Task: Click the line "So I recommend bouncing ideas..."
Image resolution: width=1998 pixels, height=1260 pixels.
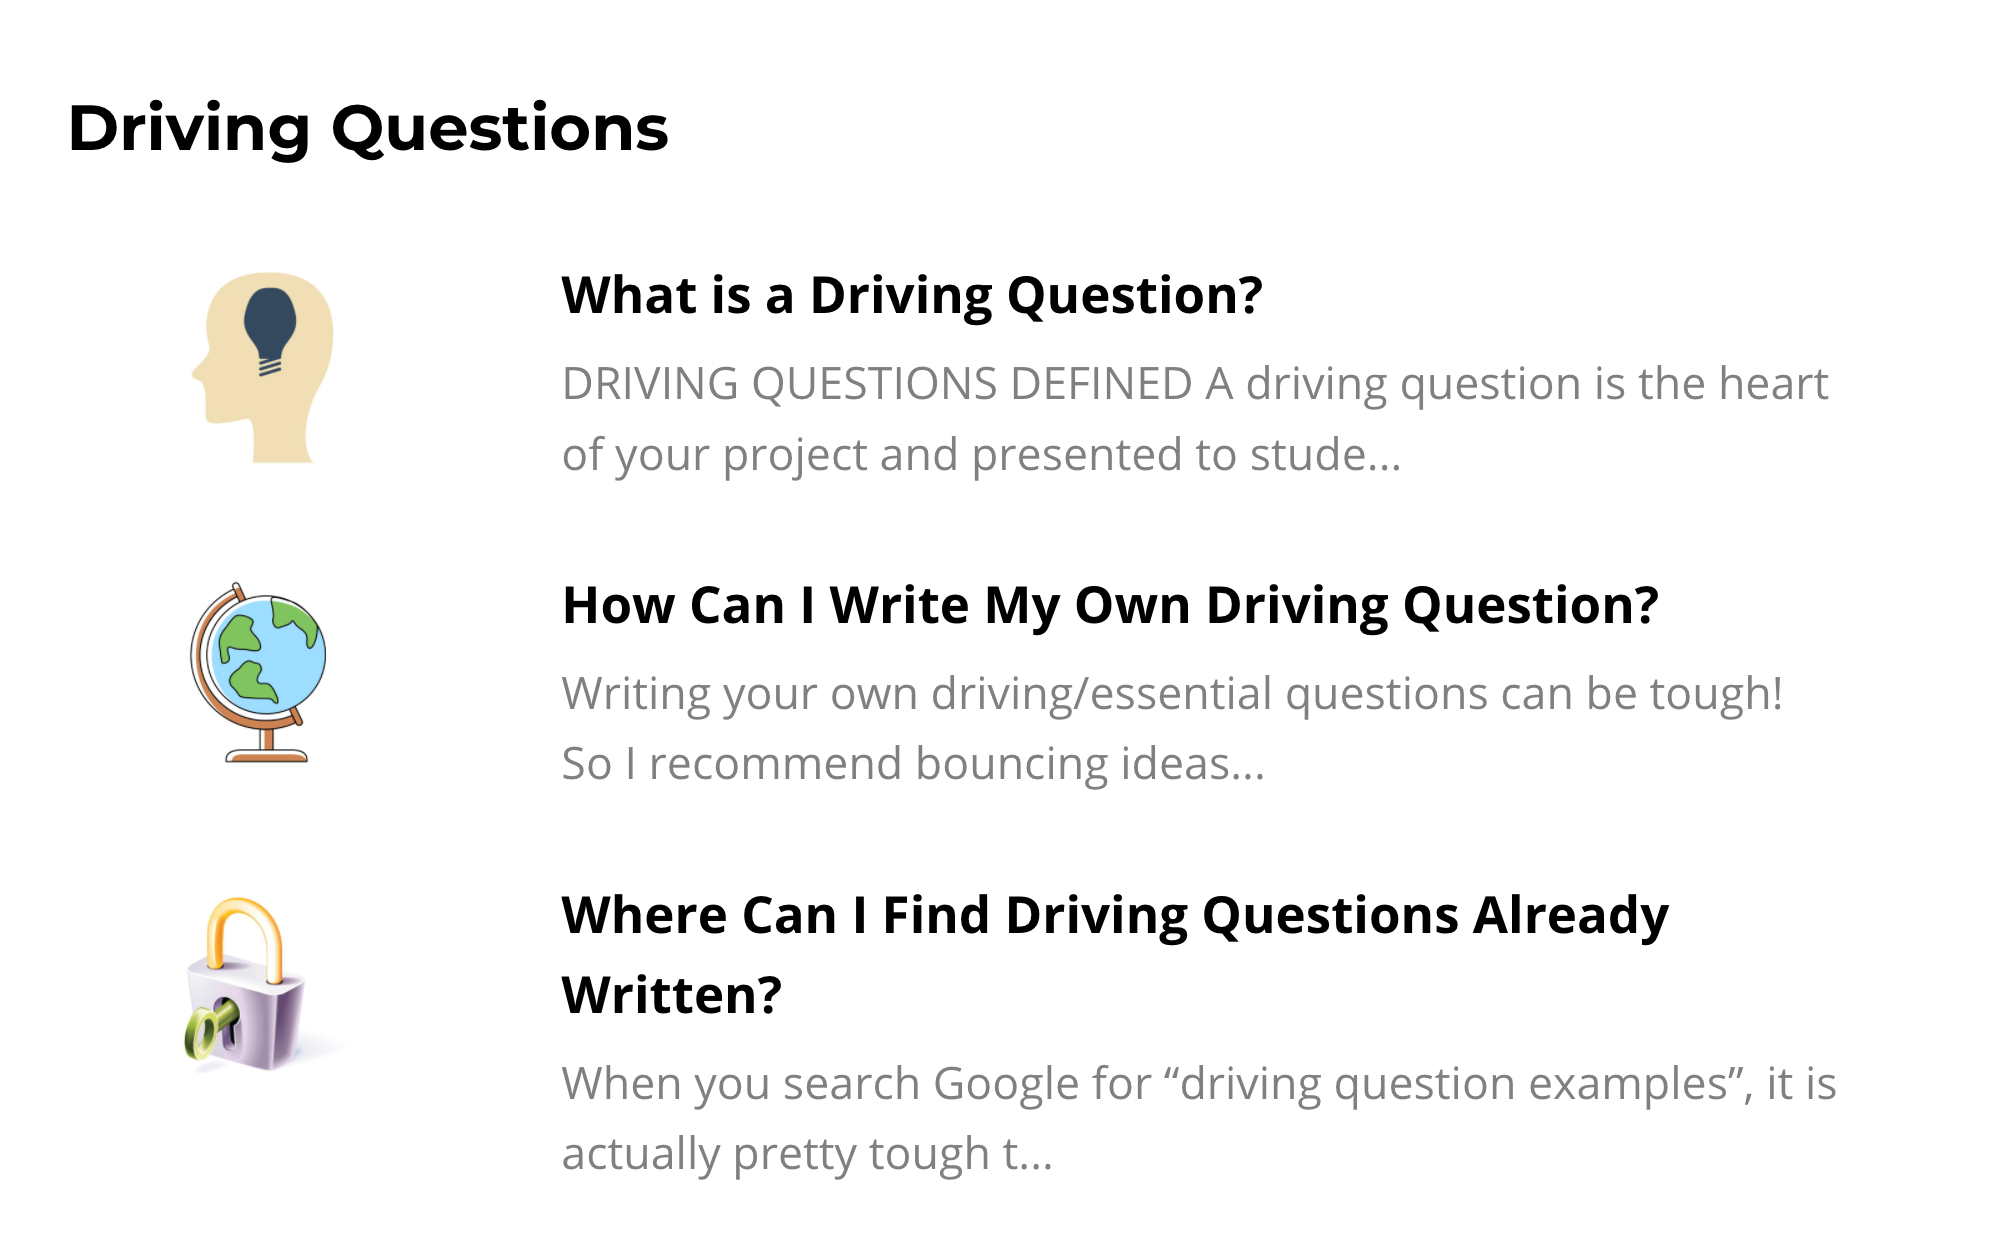Action: tap(913, 764)
